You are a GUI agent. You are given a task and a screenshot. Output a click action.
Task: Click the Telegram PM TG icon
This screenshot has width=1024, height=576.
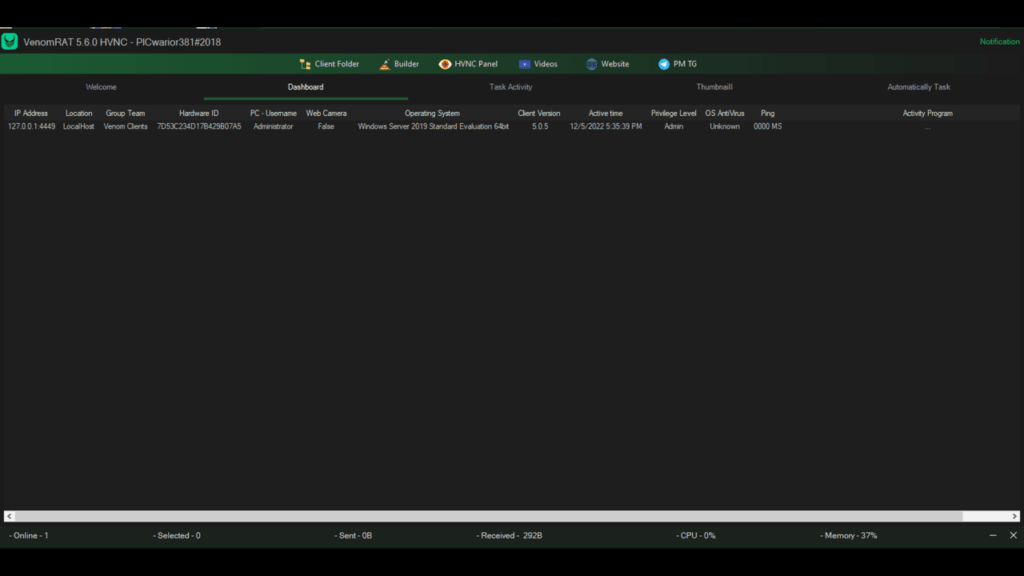pyautogui.click(x=664, y=64)
